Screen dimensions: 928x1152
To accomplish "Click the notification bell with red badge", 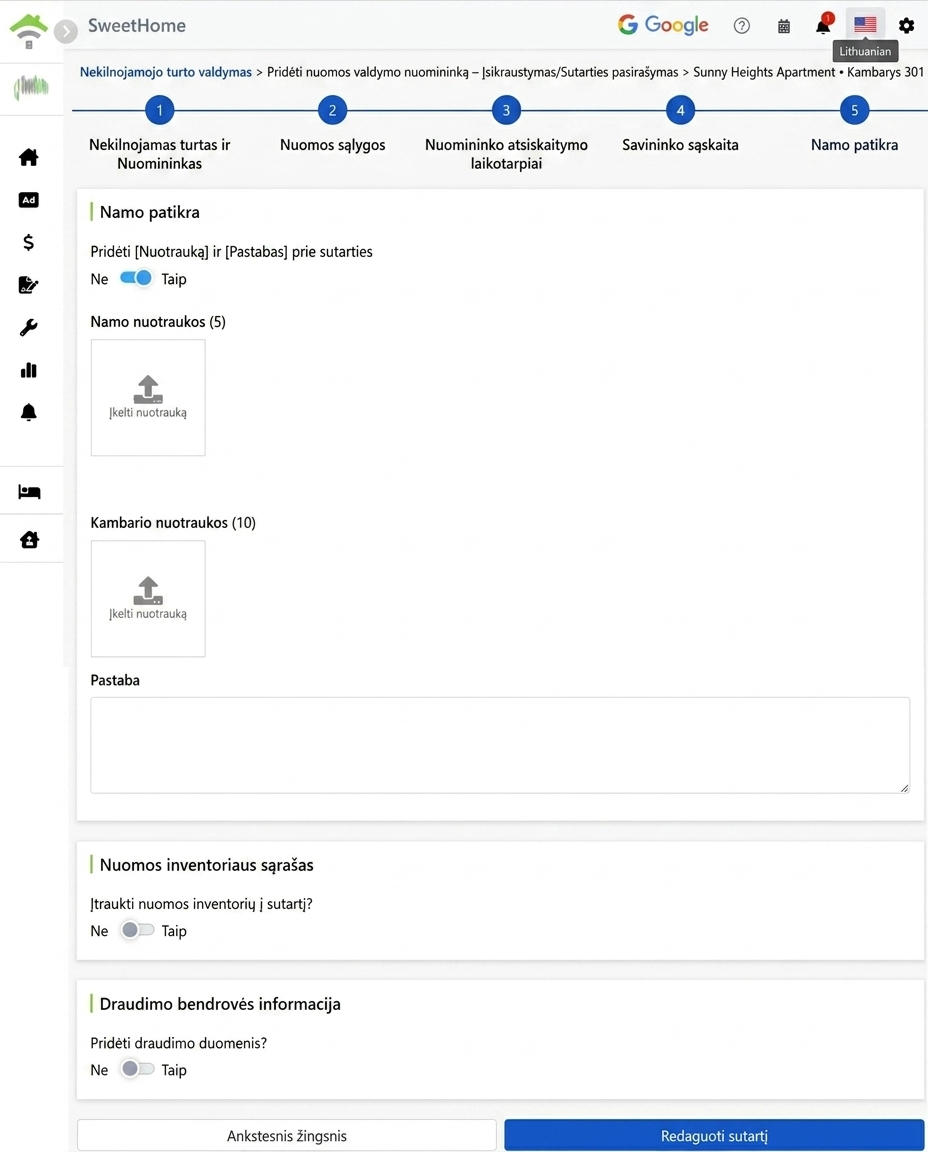I will 824,25.
